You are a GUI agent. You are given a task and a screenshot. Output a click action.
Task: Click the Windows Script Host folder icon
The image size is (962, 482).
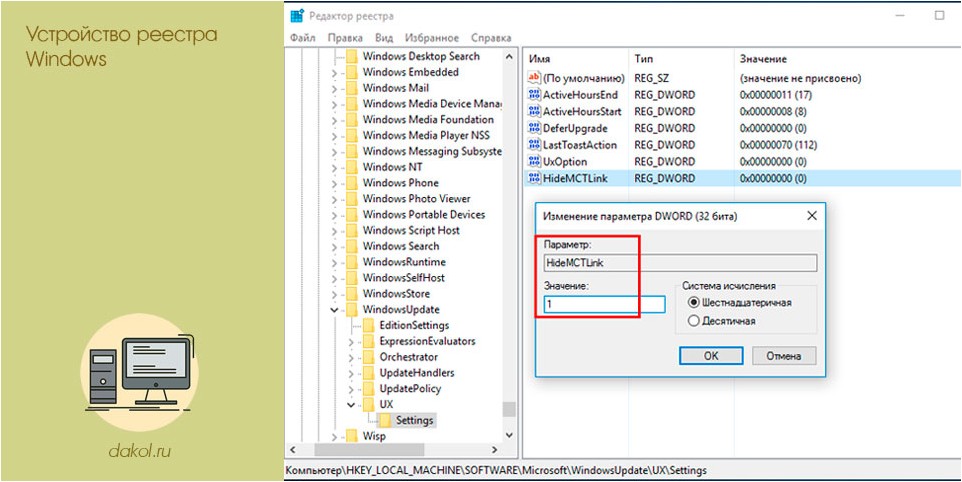(x=352, y=231)
